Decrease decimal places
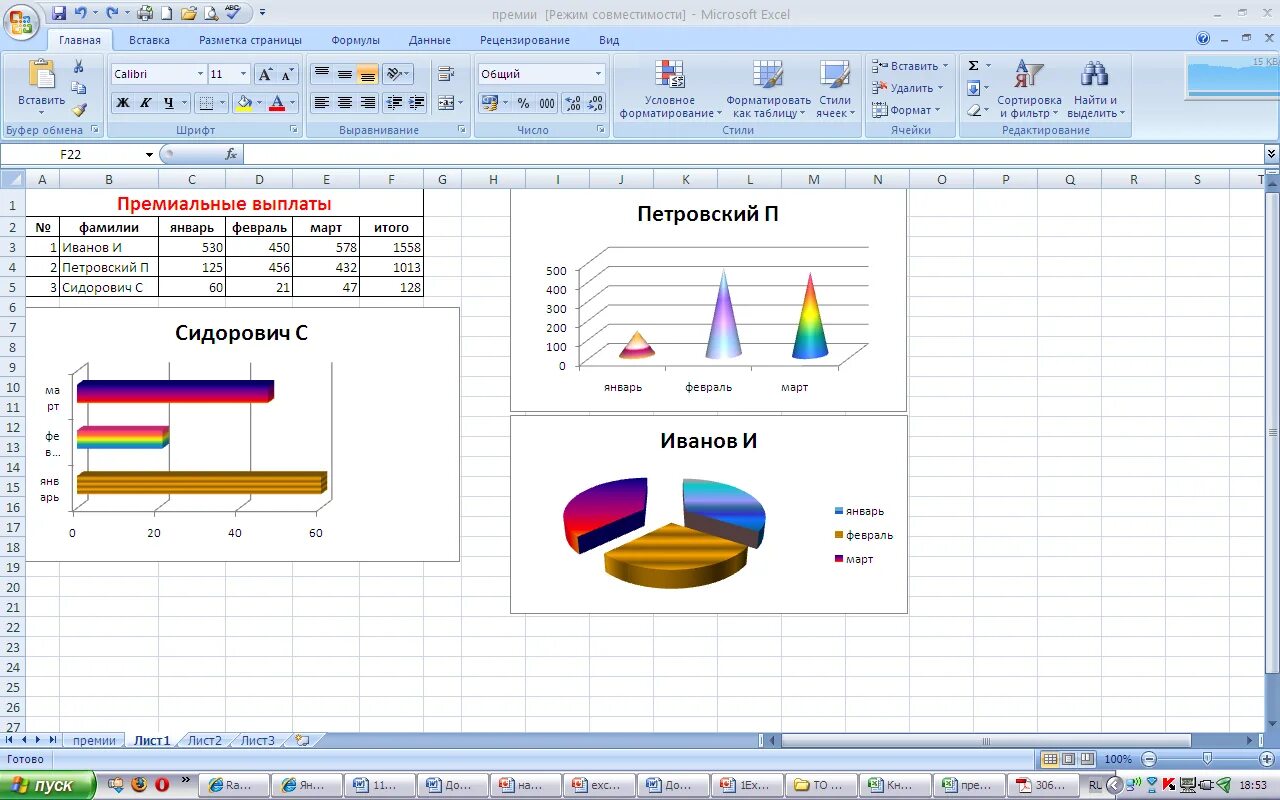This screenshot has width=1280, height=800. 595,103
